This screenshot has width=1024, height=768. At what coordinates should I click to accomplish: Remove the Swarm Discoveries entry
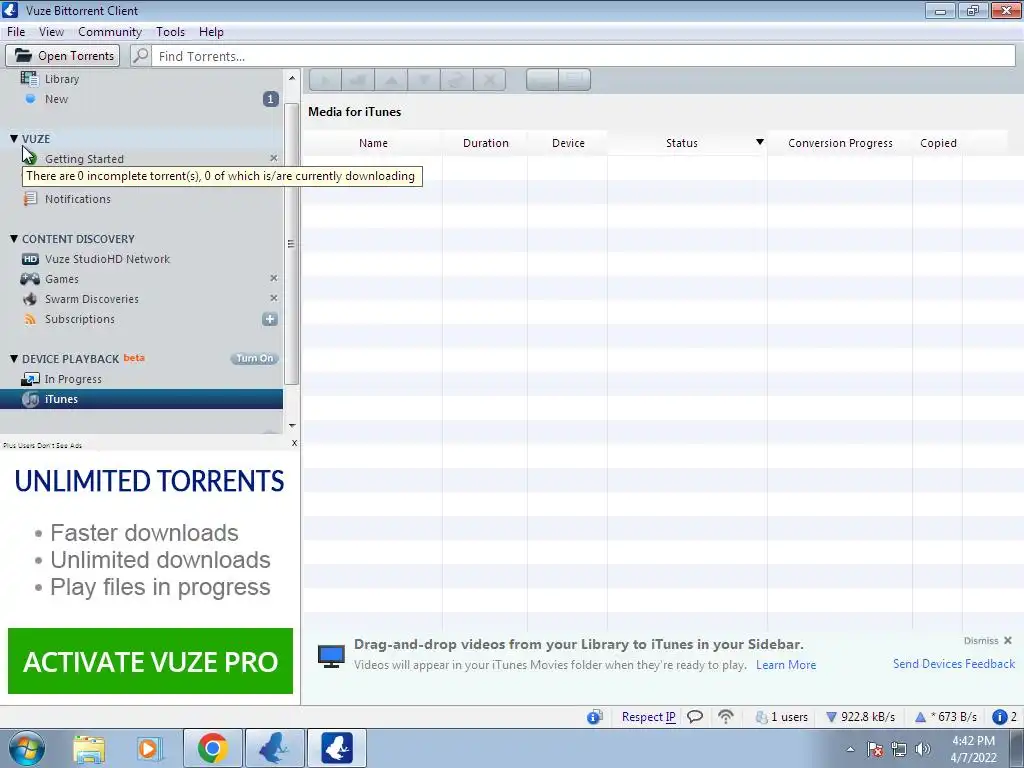click(274, 298)
